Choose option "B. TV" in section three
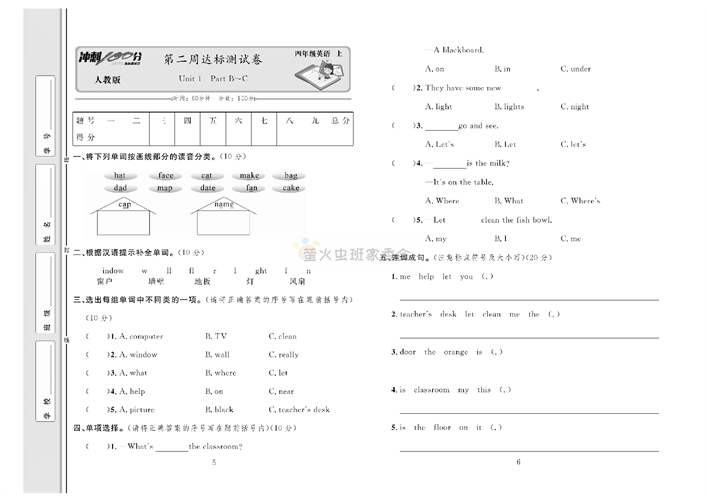This screenshot has width=707, height=500. click(x=216, y=336)
